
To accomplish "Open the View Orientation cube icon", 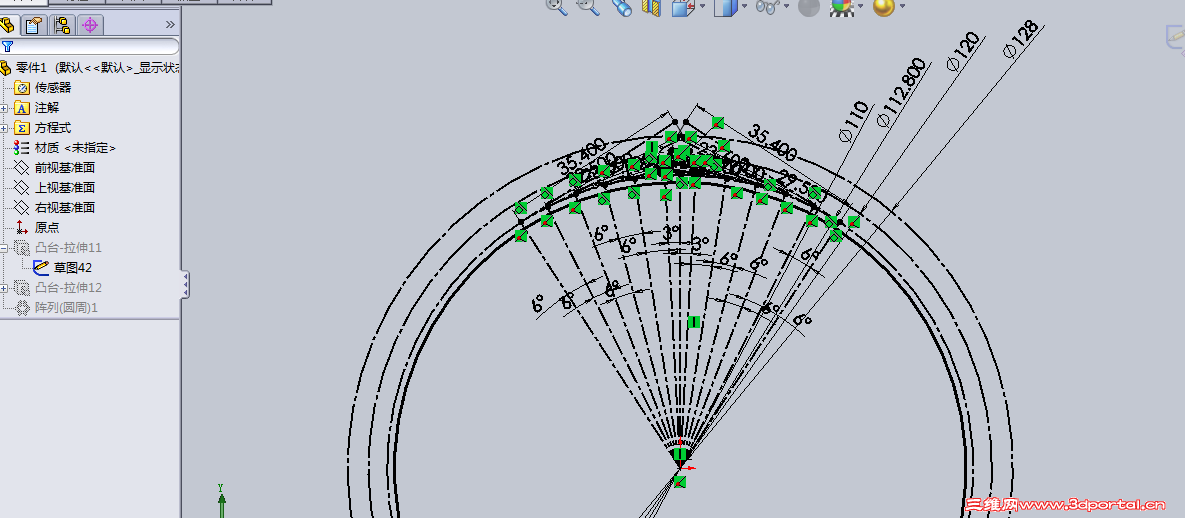I will (x=684, y=8).
